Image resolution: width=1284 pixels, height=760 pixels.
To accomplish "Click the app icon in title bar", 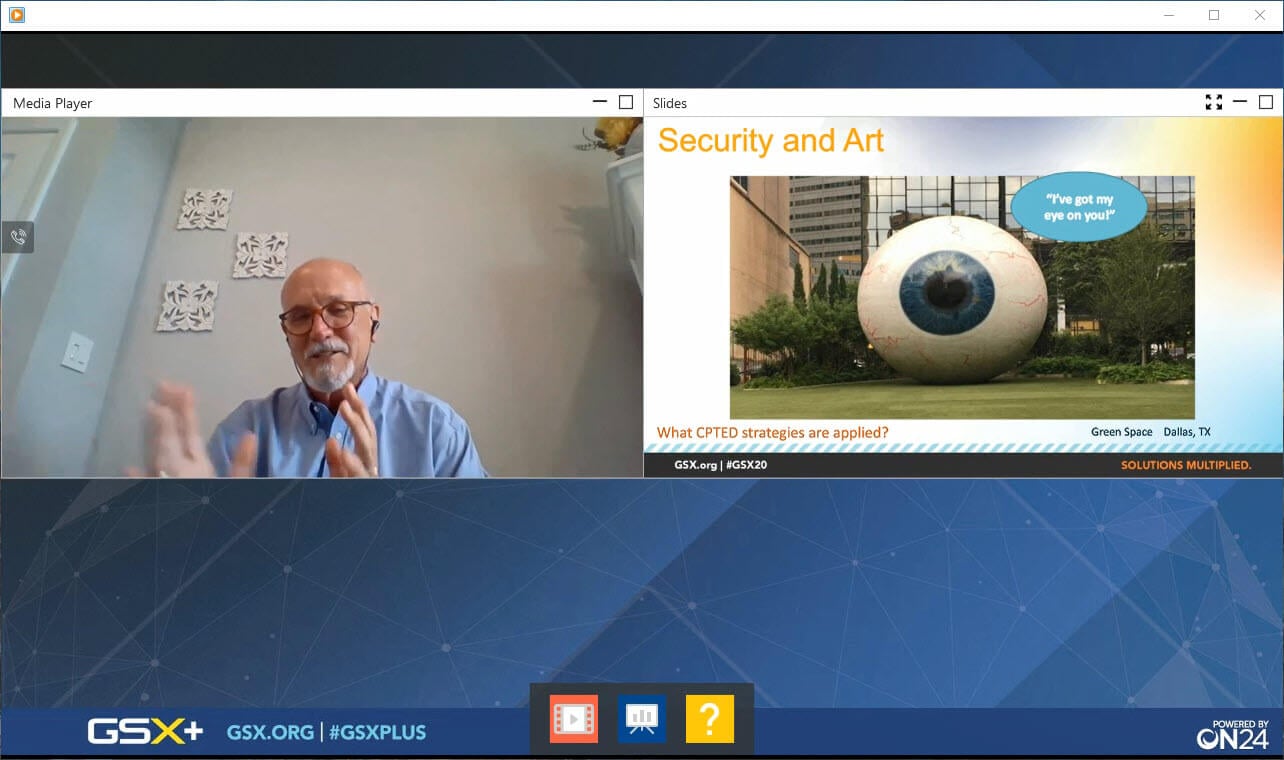I will pyautogui.click(x=16, y=15).
